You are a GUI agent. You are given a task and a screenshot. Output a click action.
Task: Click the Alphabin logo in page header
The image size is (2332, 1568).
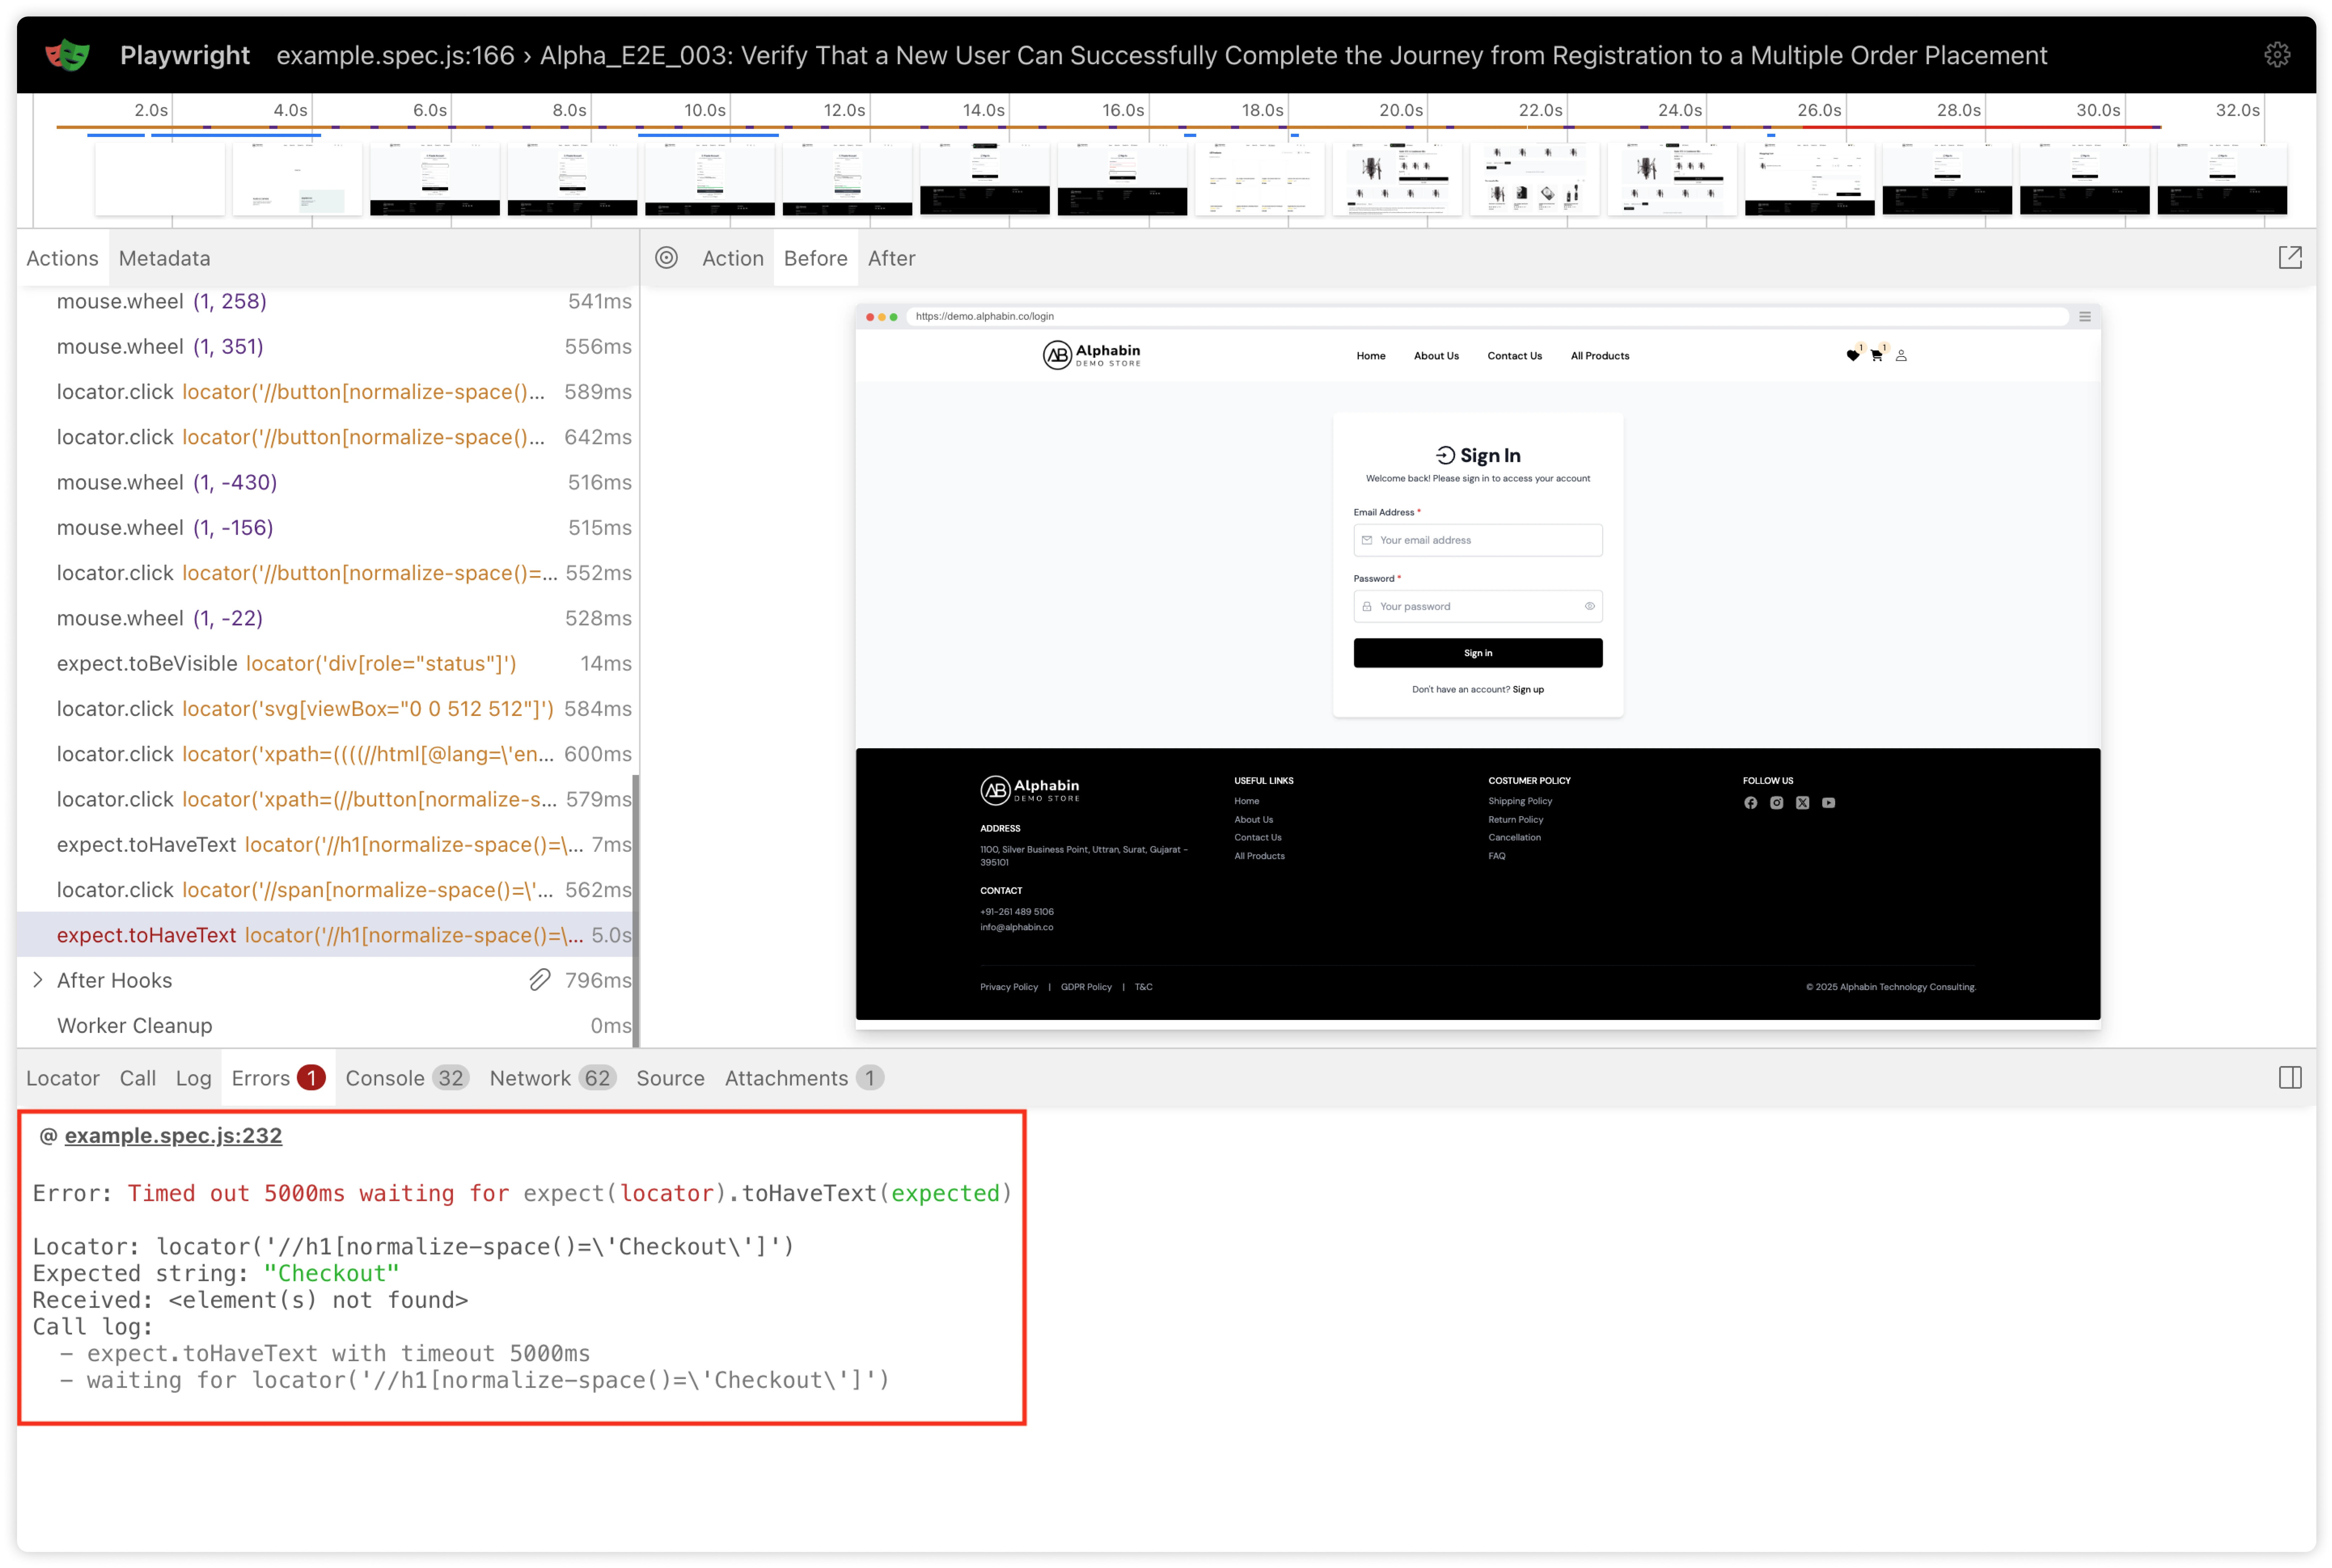click(x=1091, y=355)
